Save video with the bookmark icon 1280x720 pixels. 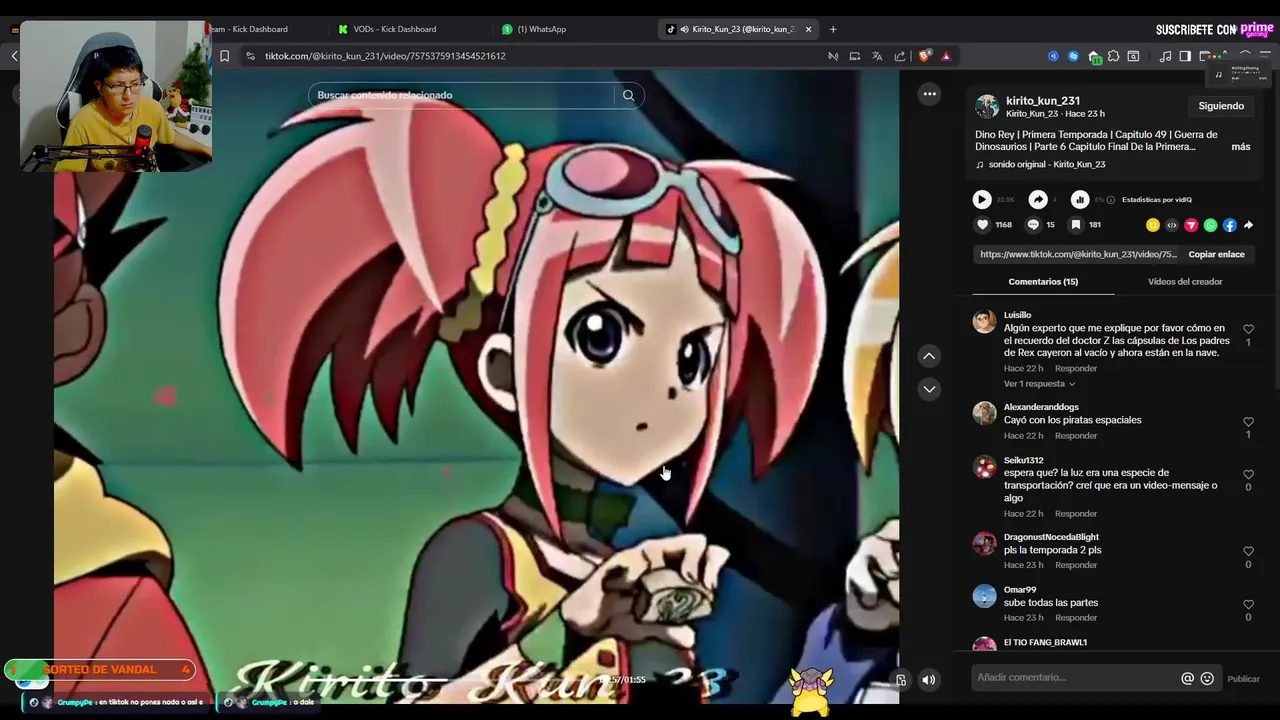pos(1076,225)
